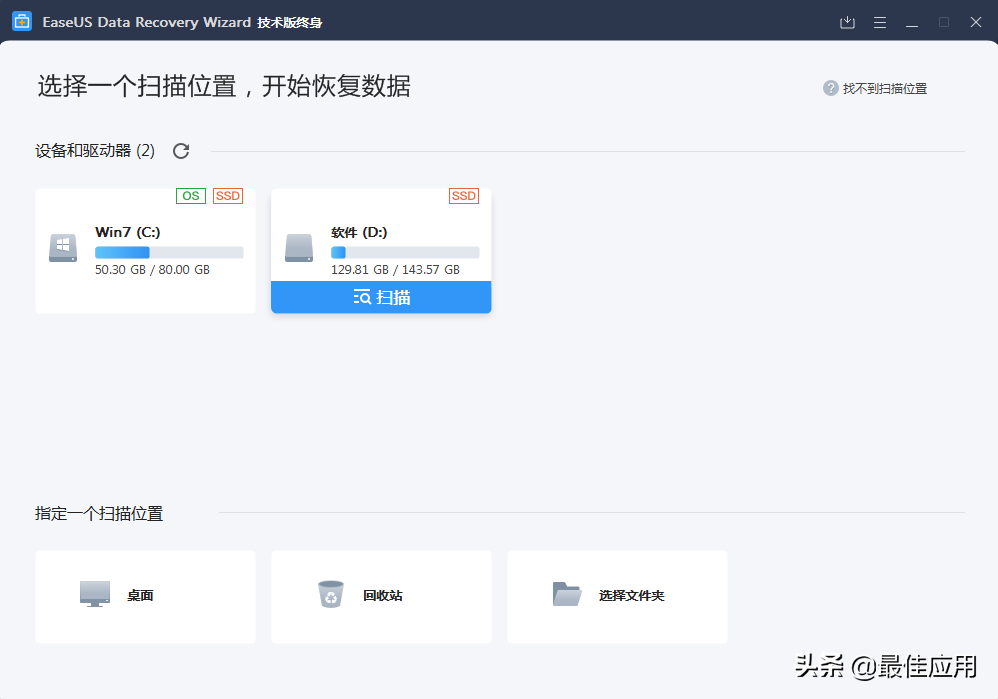The image size is (998, 699).
Task: Click the question mark help icon
Action: pyautogui.click(x=831, y=88)
